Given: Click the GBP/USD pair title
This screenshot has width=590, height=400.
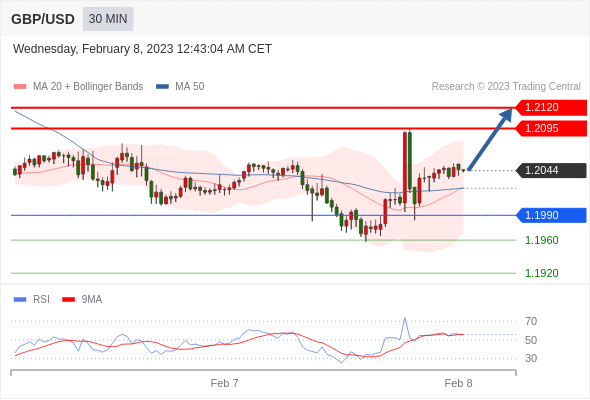Looking at the screenshot, I should click(x=43, y=19).
